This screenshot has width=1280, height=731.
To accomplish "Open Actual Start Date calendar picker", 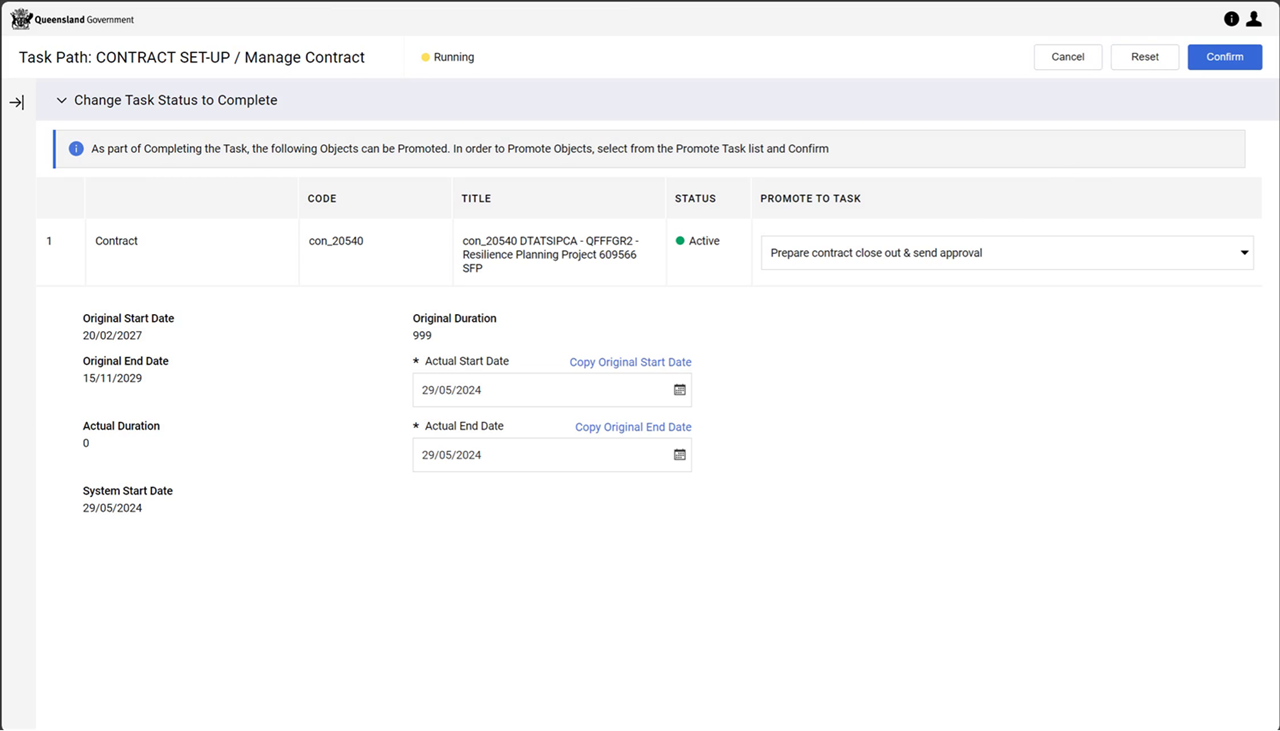I will tap(680, 390).
